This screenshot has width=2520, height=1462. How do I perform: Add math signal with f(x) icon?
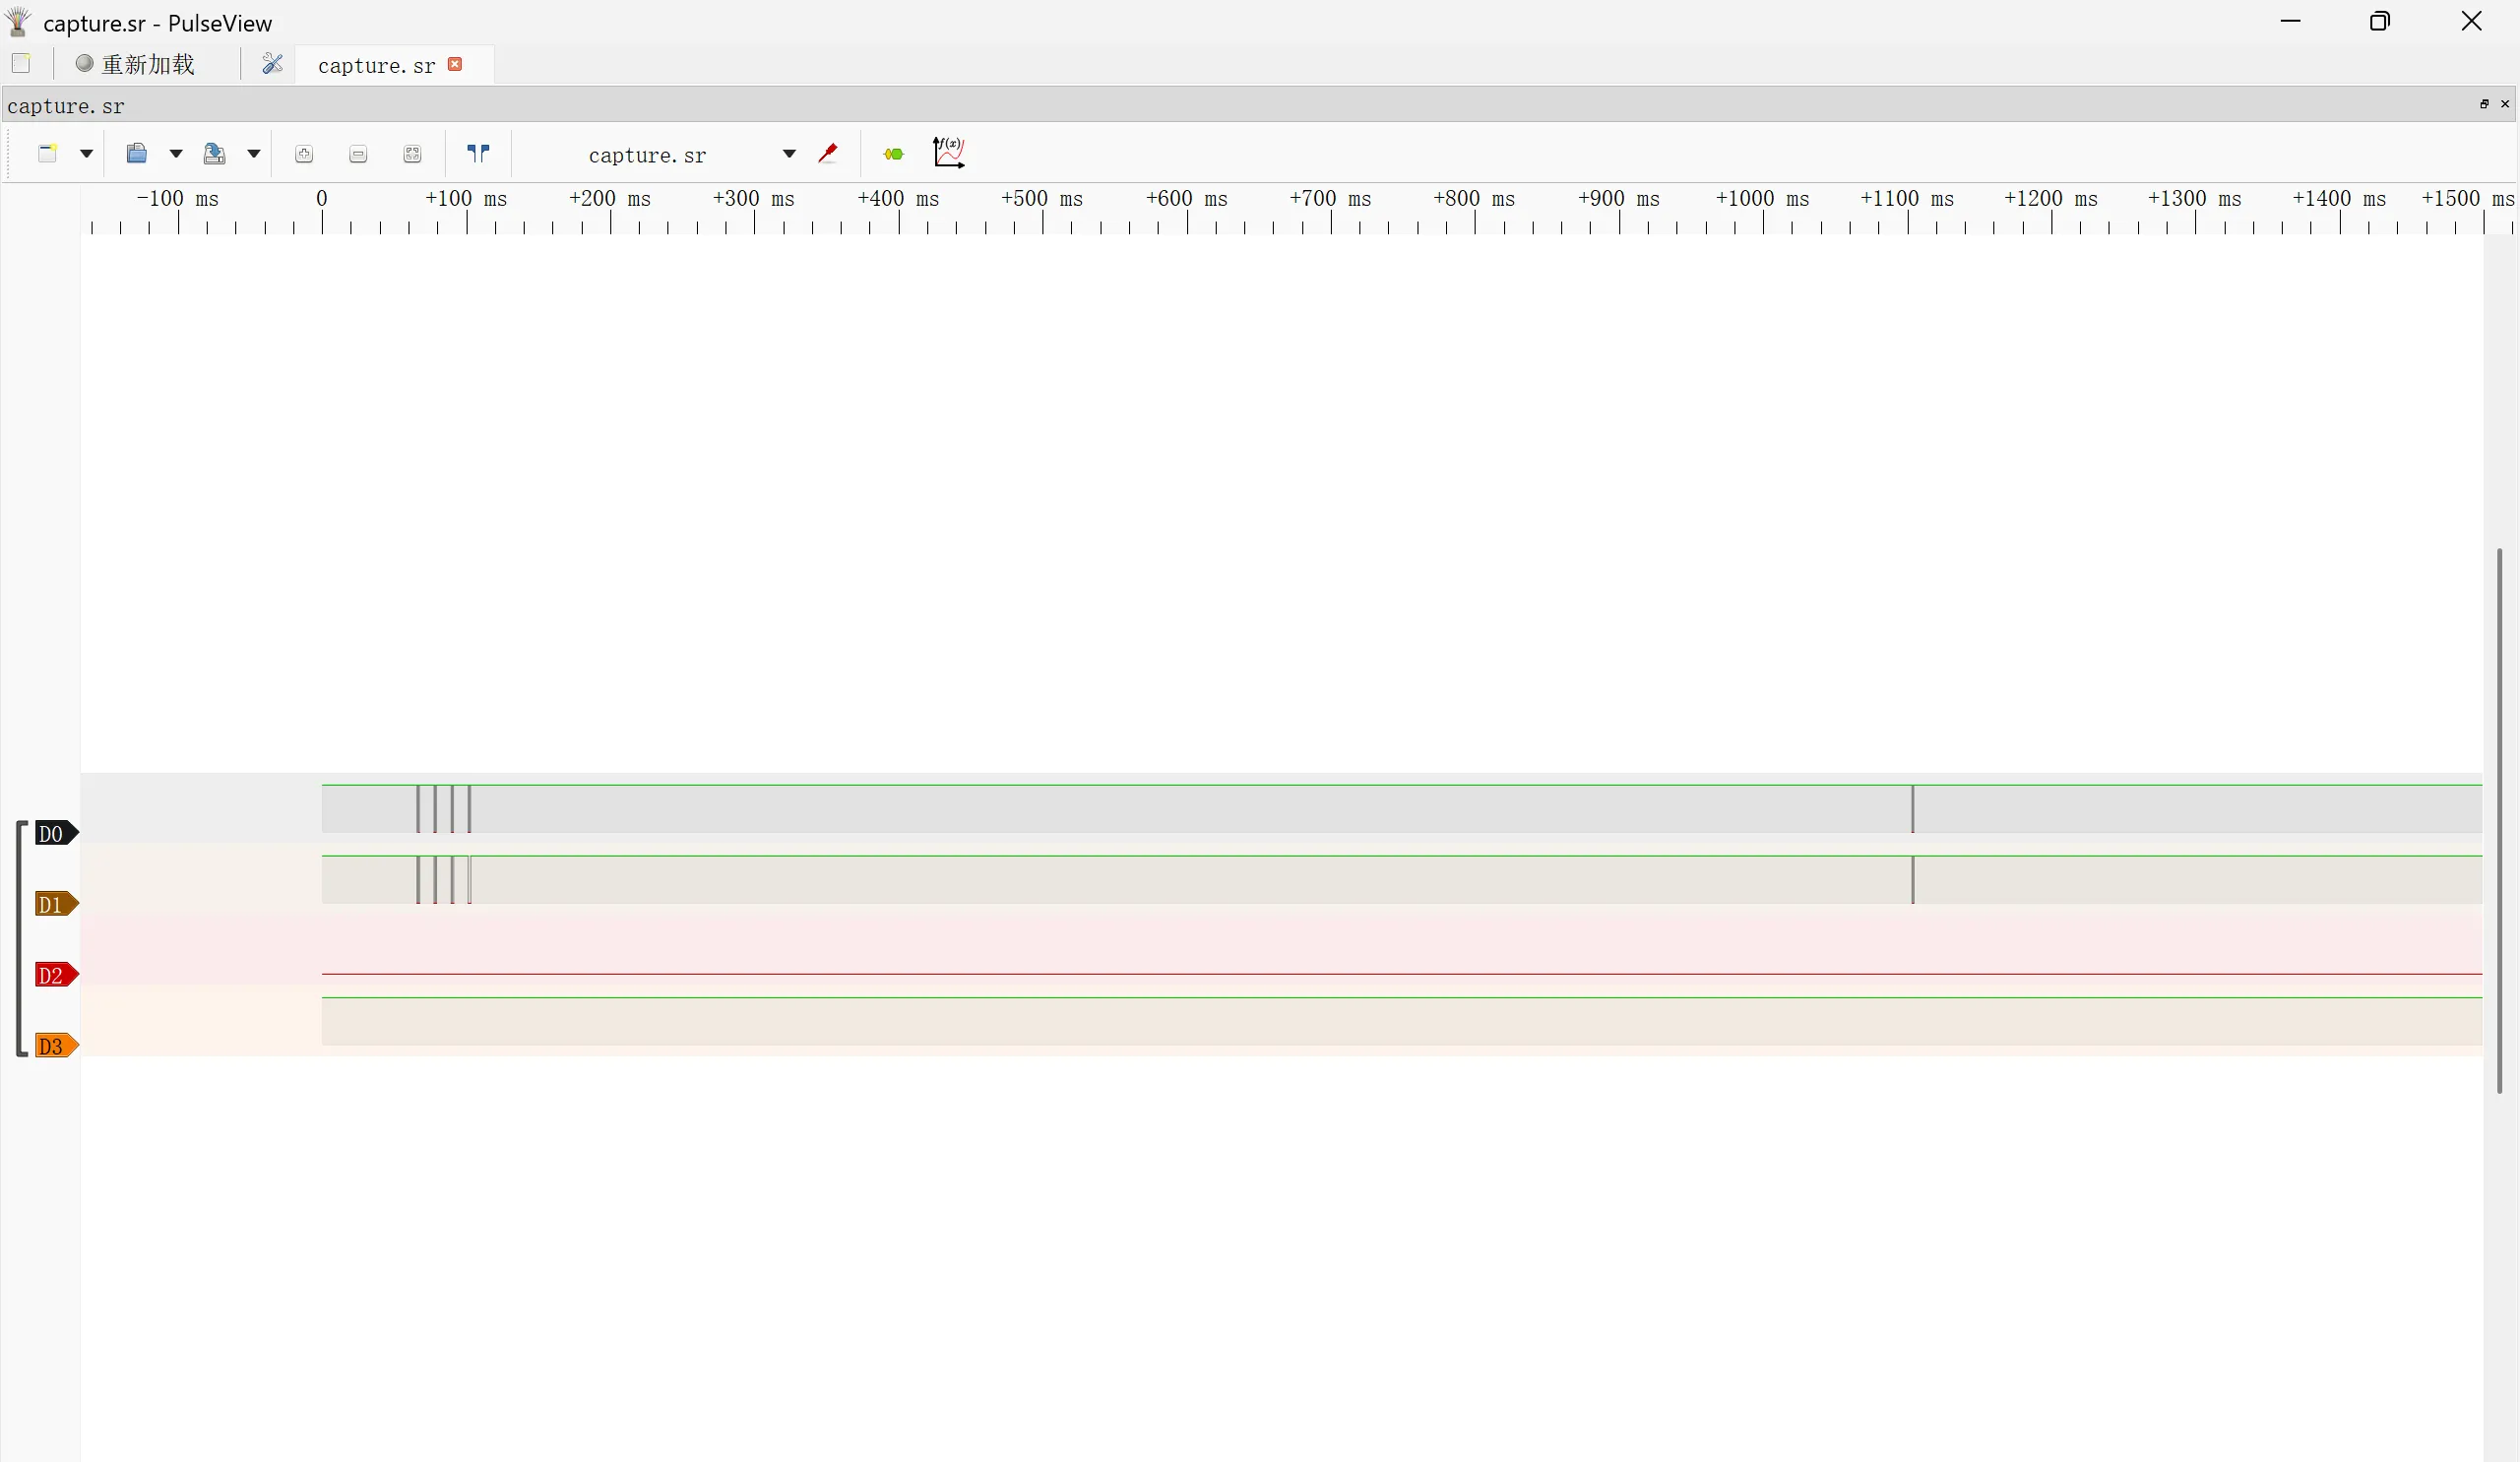click(948, 152)
